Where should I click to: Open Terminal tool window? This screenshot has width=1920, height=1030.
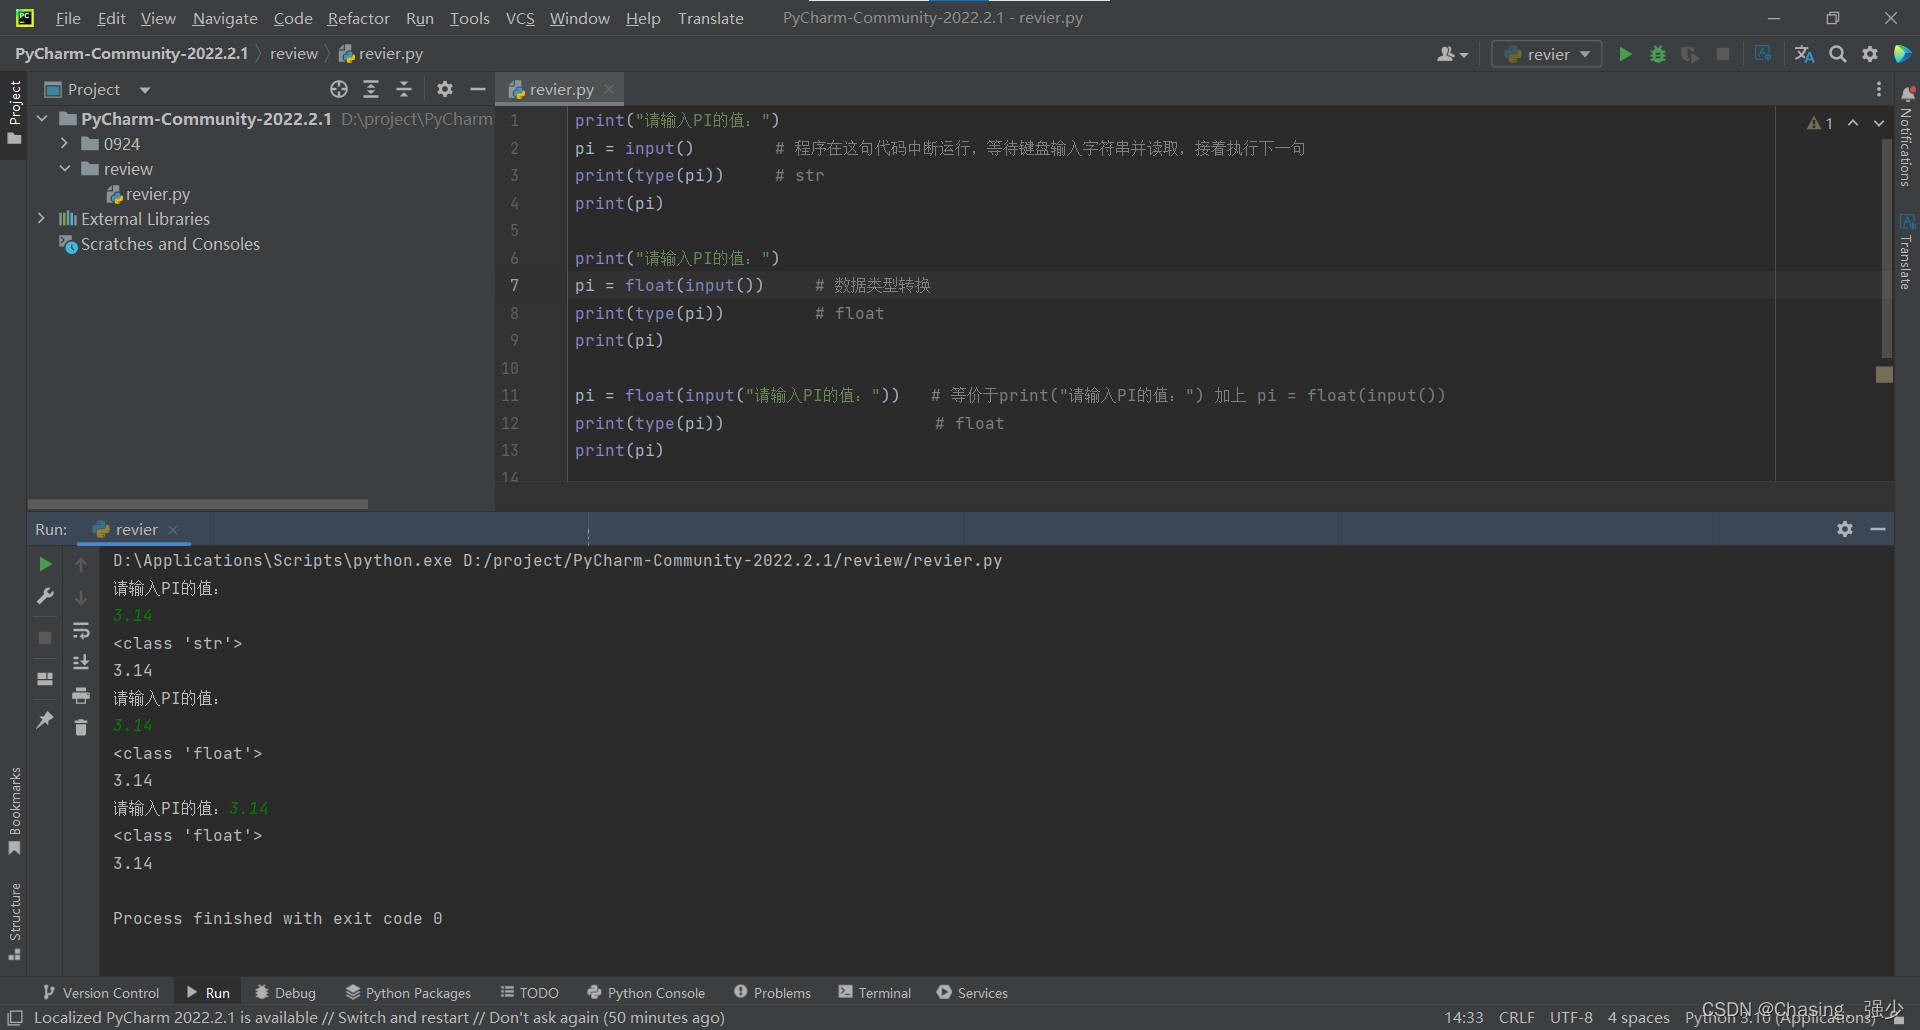point(875,992)
